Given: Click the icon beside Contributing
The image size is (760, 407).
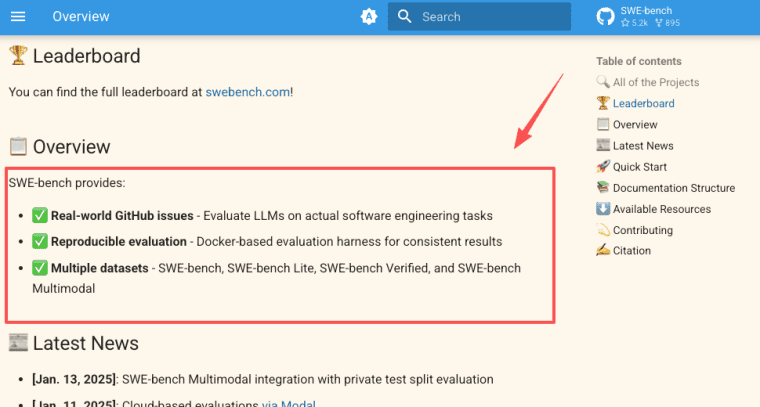Looking at the screenshot, I should [603, 230].
